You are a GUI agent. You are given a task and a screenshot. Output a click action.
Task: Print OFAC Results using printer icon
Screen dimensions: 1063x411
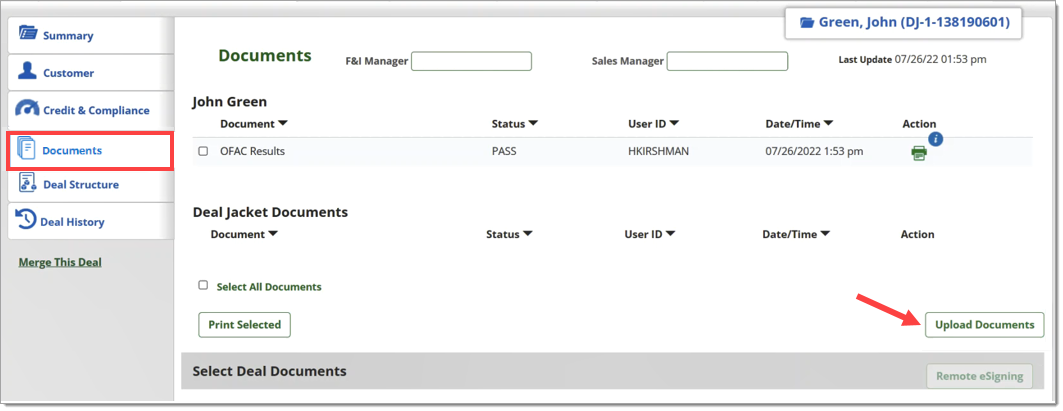coord(919,153)
